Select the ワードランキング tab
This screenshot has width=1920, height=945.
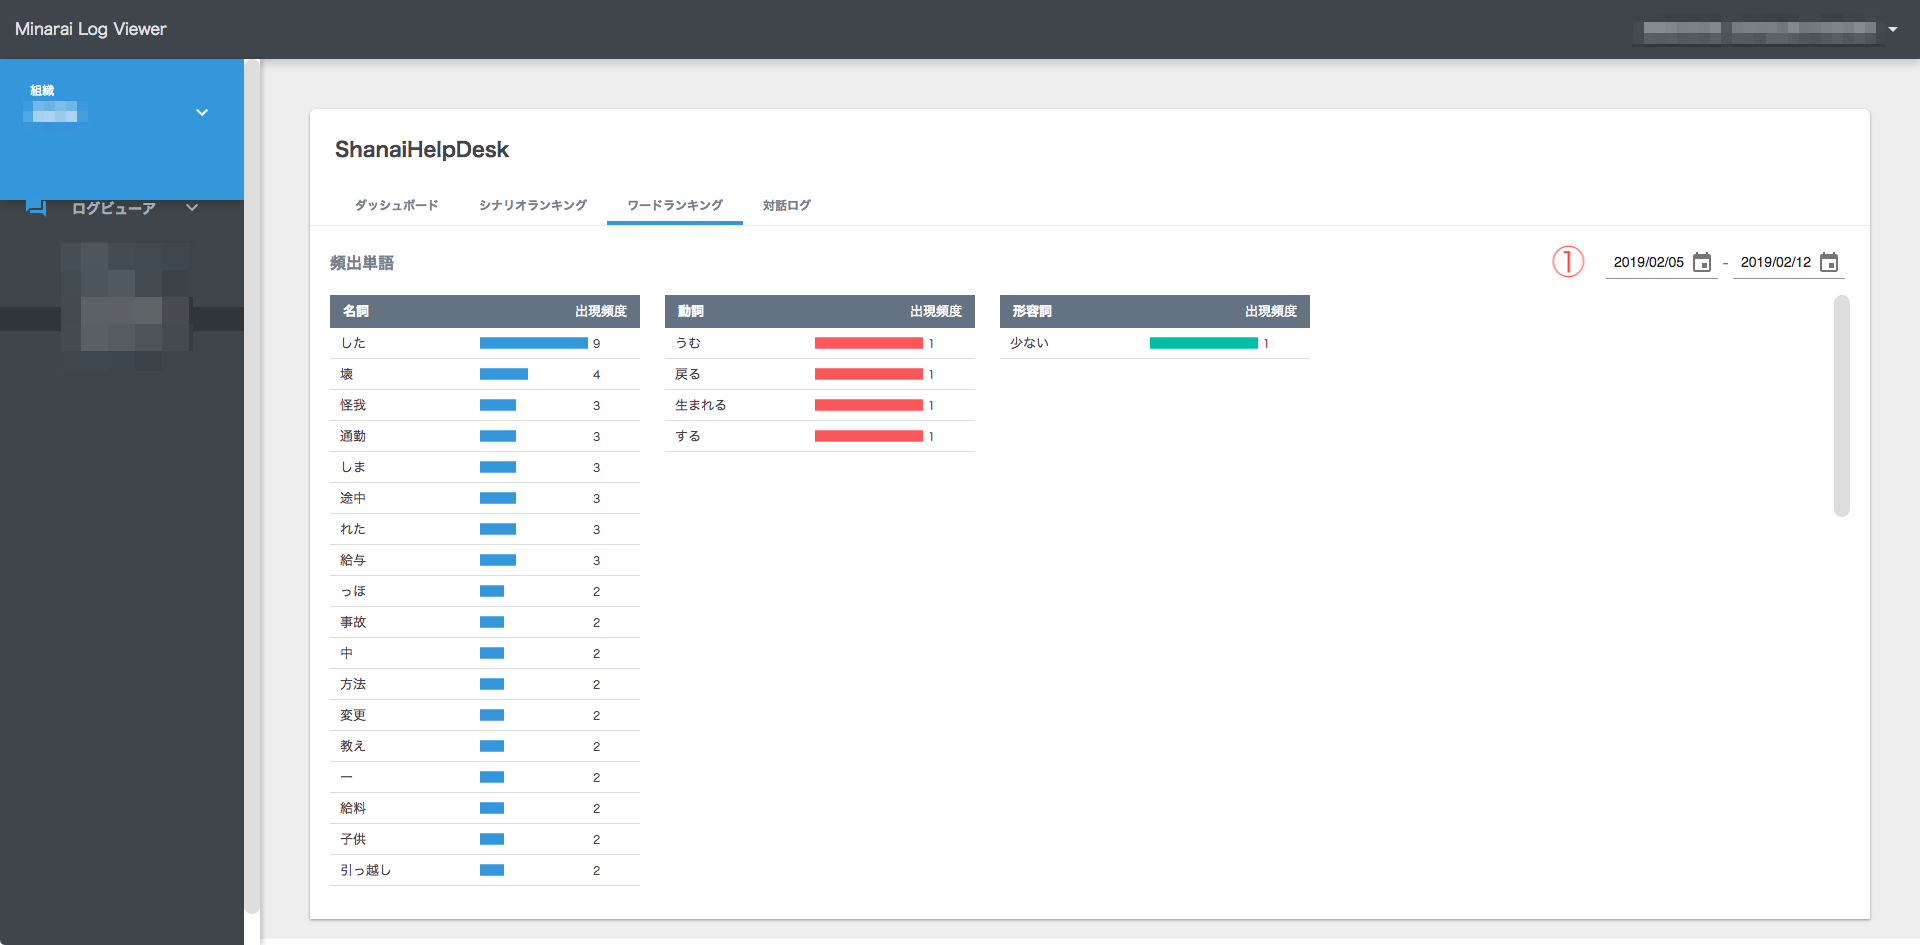click(675, 205)
